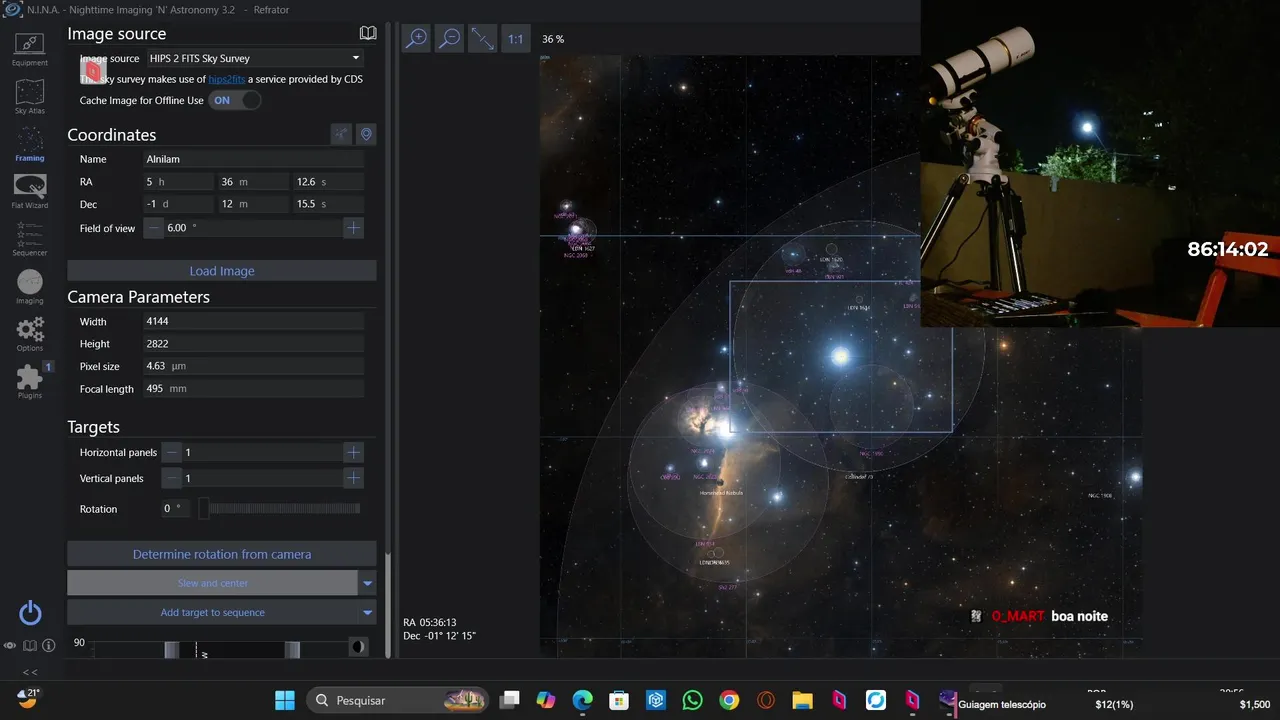
Task: Edit the camera Width field
Action: (254, 322)
